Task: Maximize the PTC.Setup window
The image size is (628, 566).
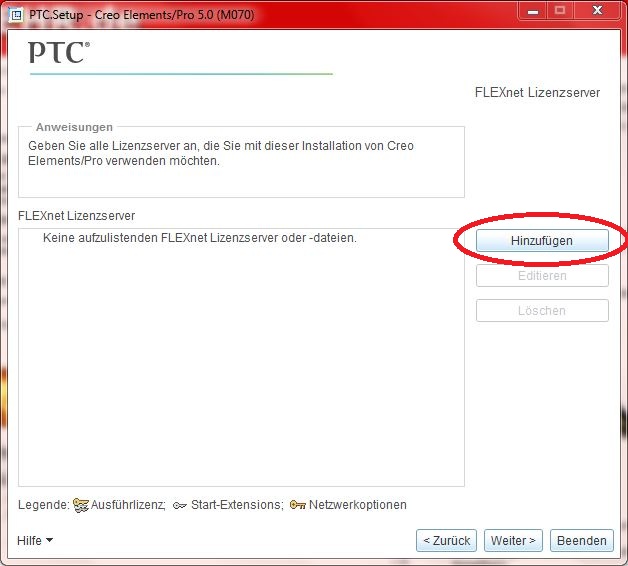Action: pyautogui.click(x=559, y=10)
